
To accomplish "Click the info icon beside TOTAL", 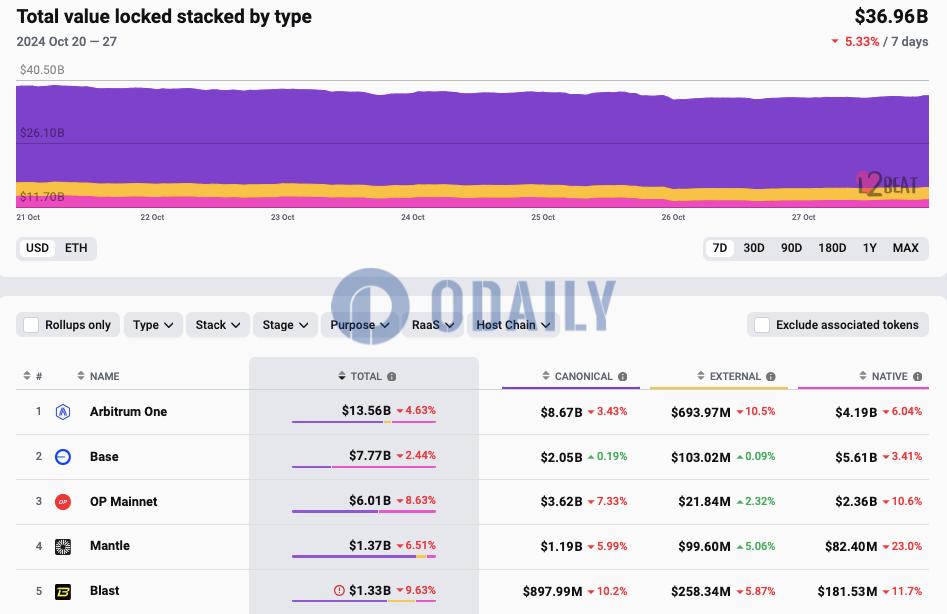I will [391, 377].
